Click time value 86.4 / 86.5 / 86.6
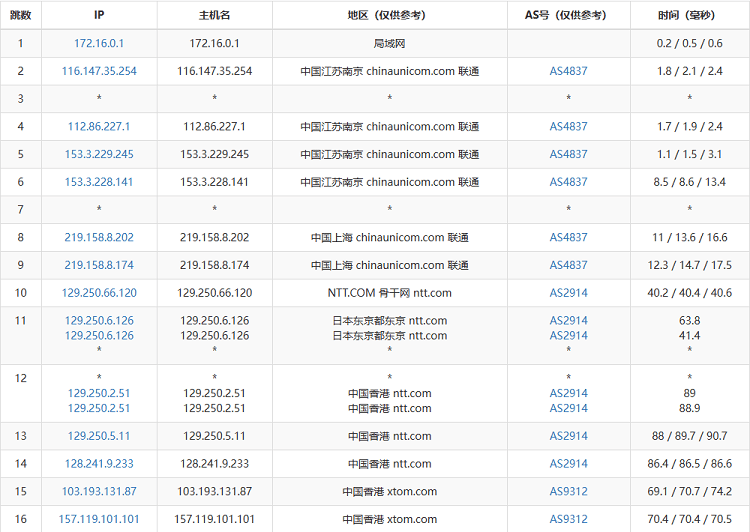The height and width of the screenshot is (532, 750). pos(689,464)
